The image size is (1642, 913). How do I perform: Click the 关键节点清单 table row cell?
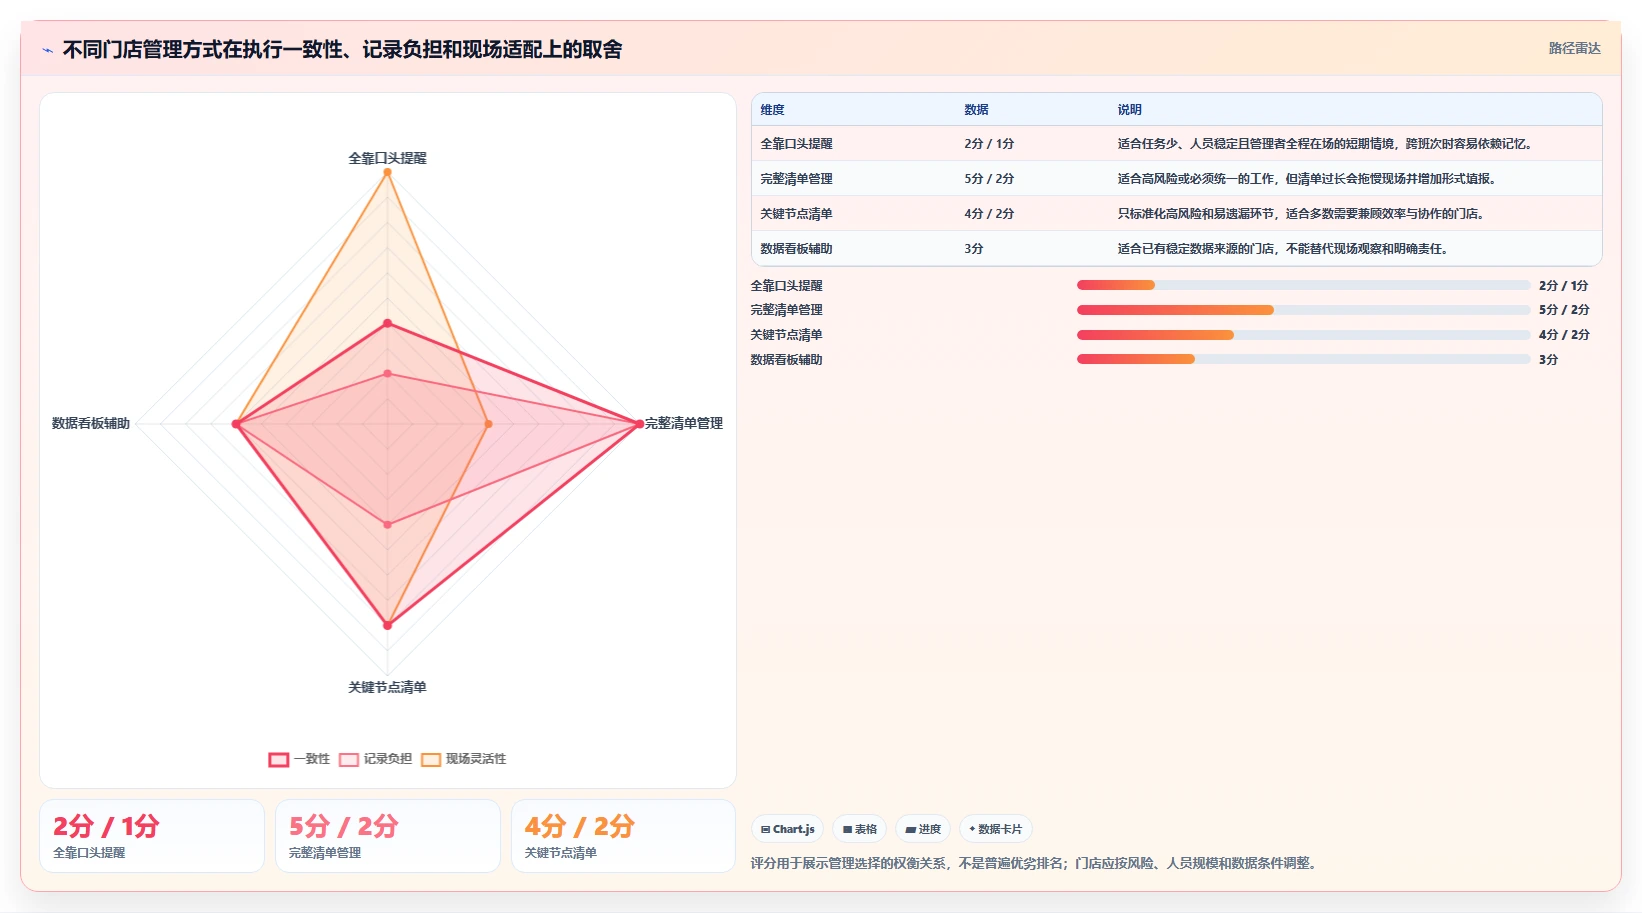796,214
